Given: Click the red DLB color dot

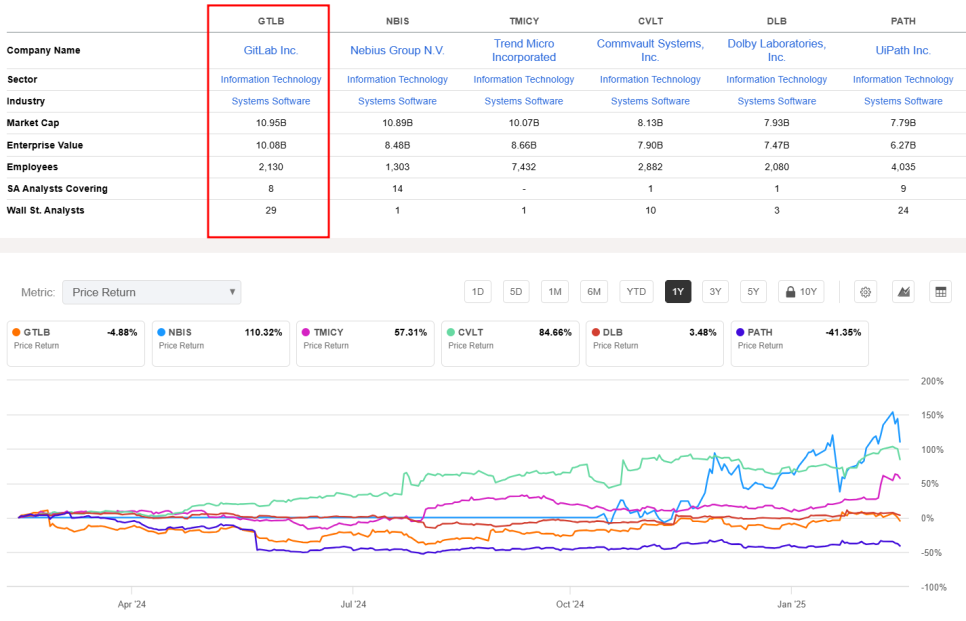Looking at the screenshot, I should (596, 332).
